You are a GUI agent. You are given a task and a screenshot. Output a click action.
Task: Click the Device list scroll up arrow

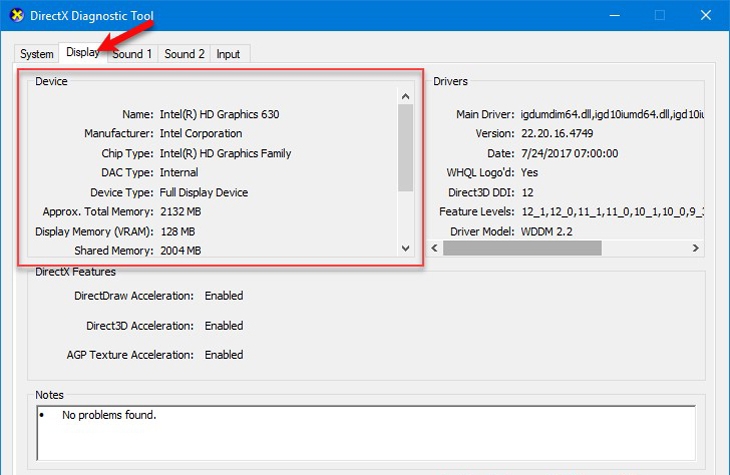point(406,96)
